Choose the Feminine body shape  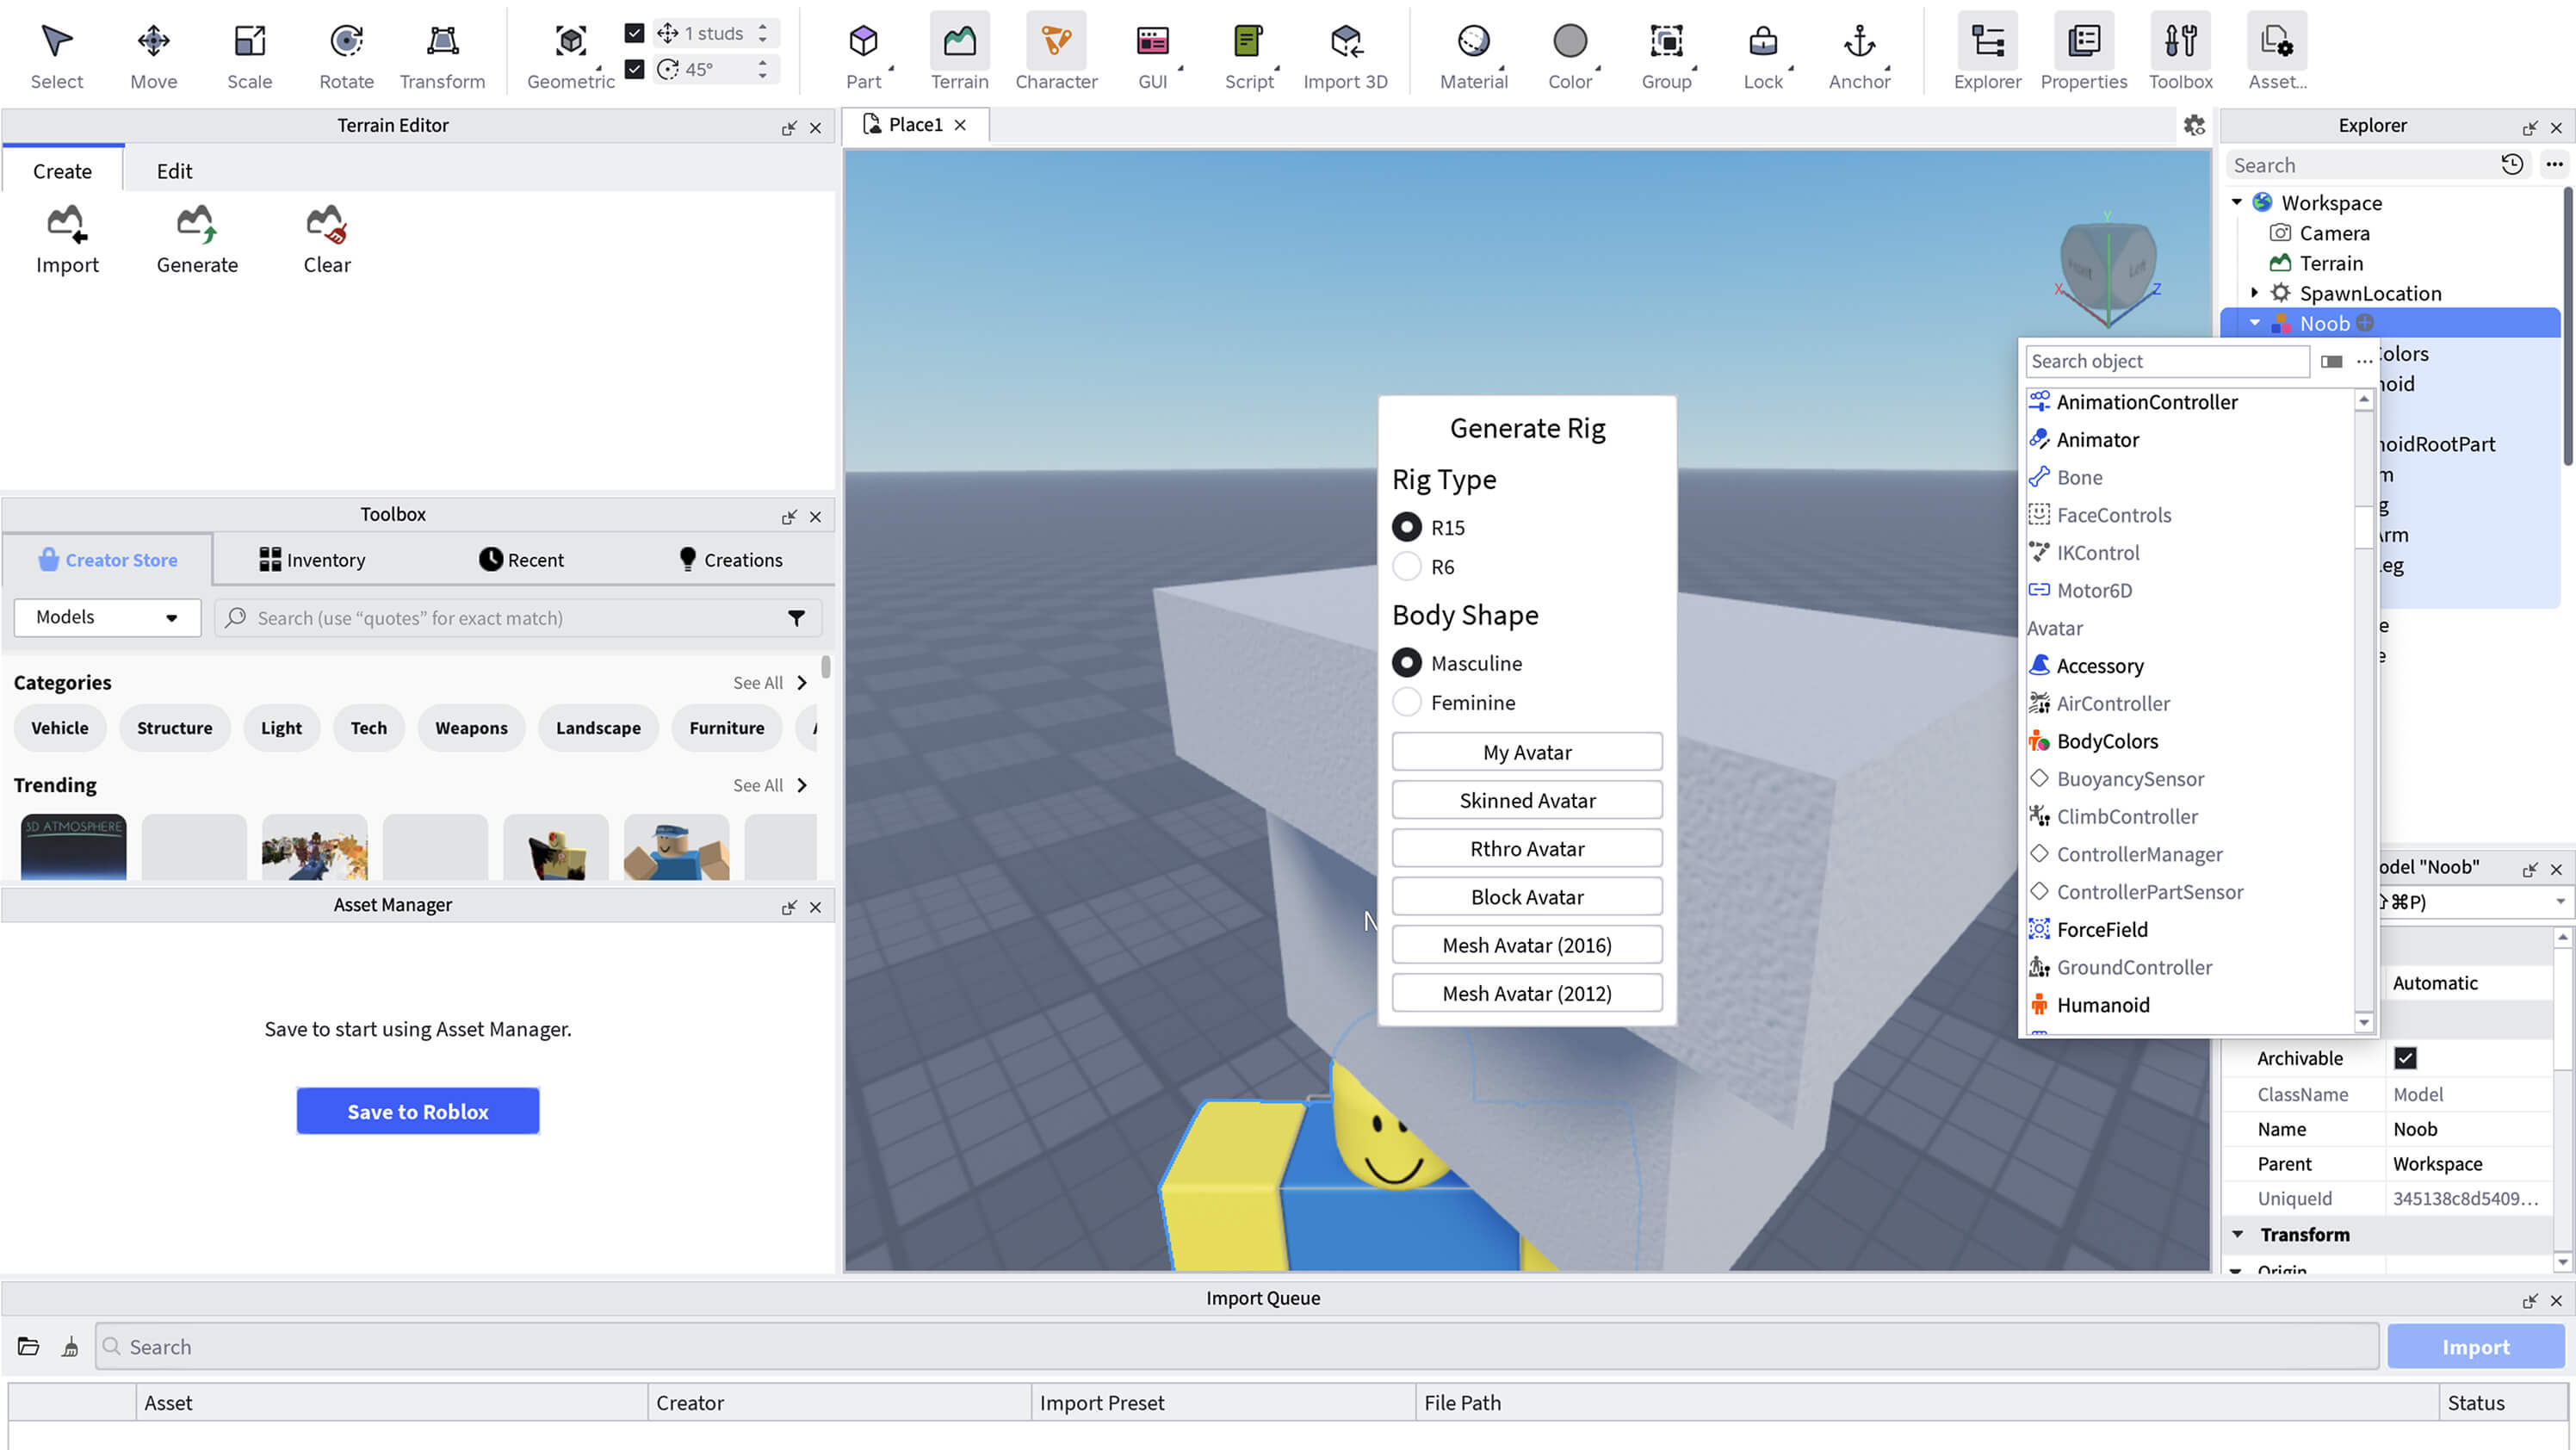click(x=1407, y=702)
